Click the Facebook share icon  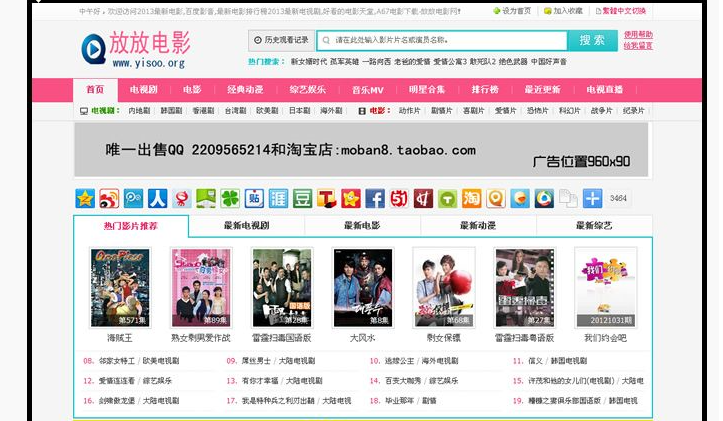(375, 198)
